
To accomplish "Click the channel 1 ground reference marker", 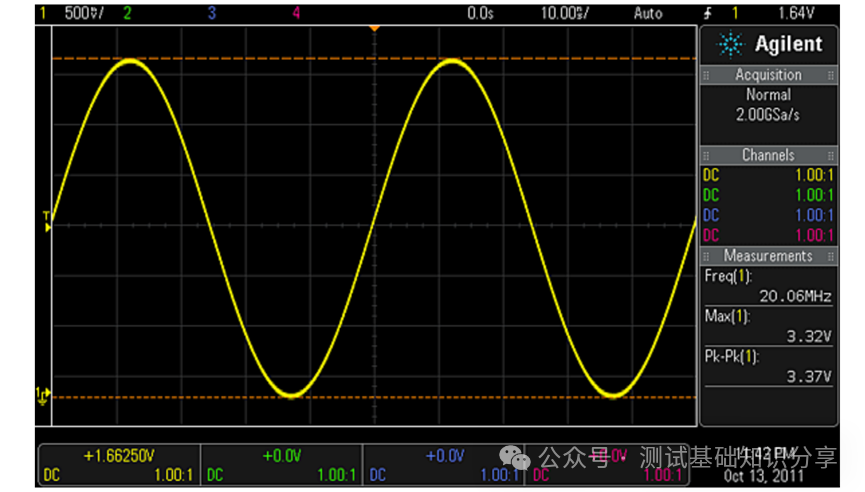I will click(43, 395).
